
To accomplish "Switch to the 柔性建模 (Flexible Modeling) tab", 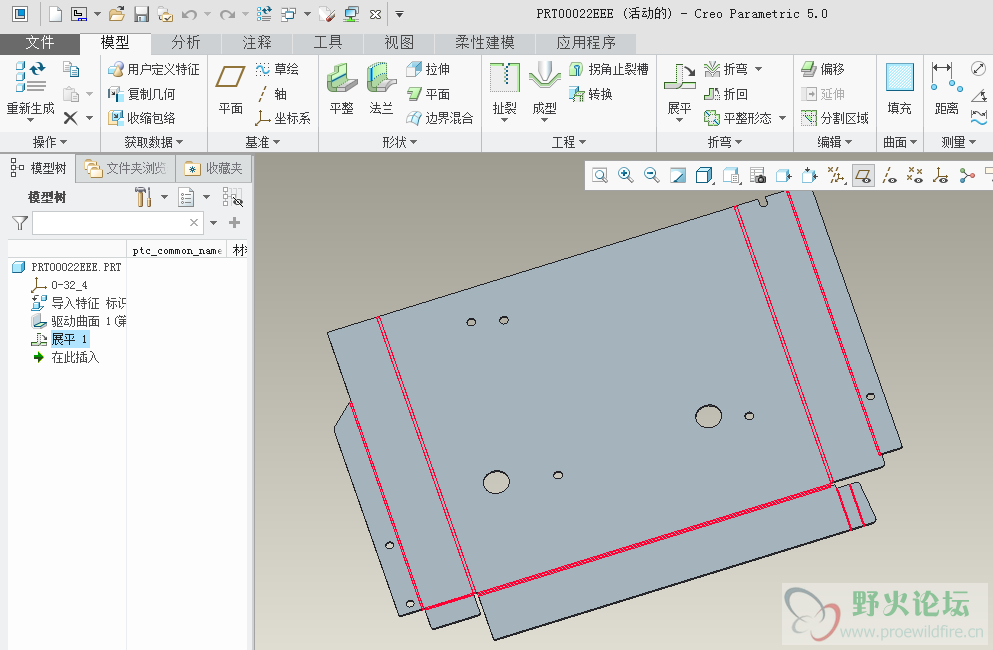I will (485, 42).
